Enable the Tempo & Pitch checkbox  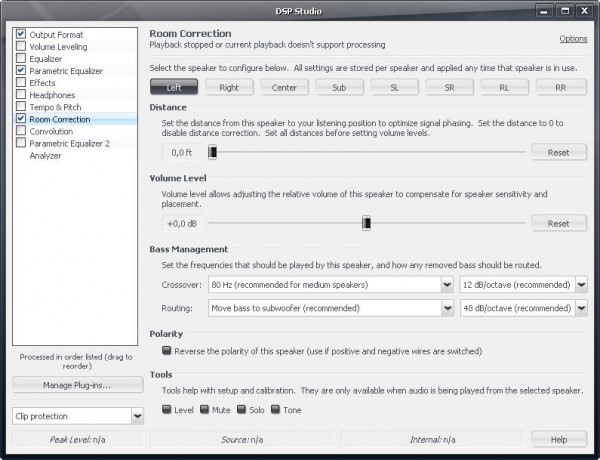[21, 107]
